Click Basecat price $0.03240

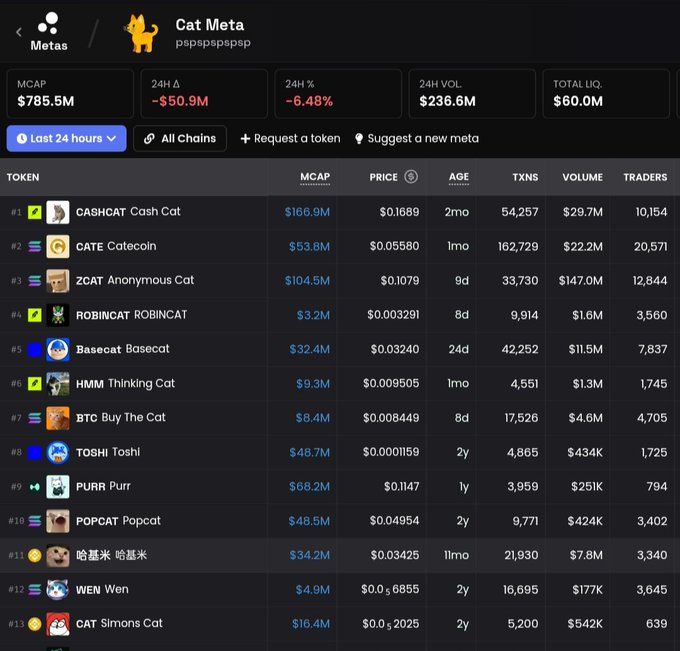pyautogui.click(x=395, y=349)
